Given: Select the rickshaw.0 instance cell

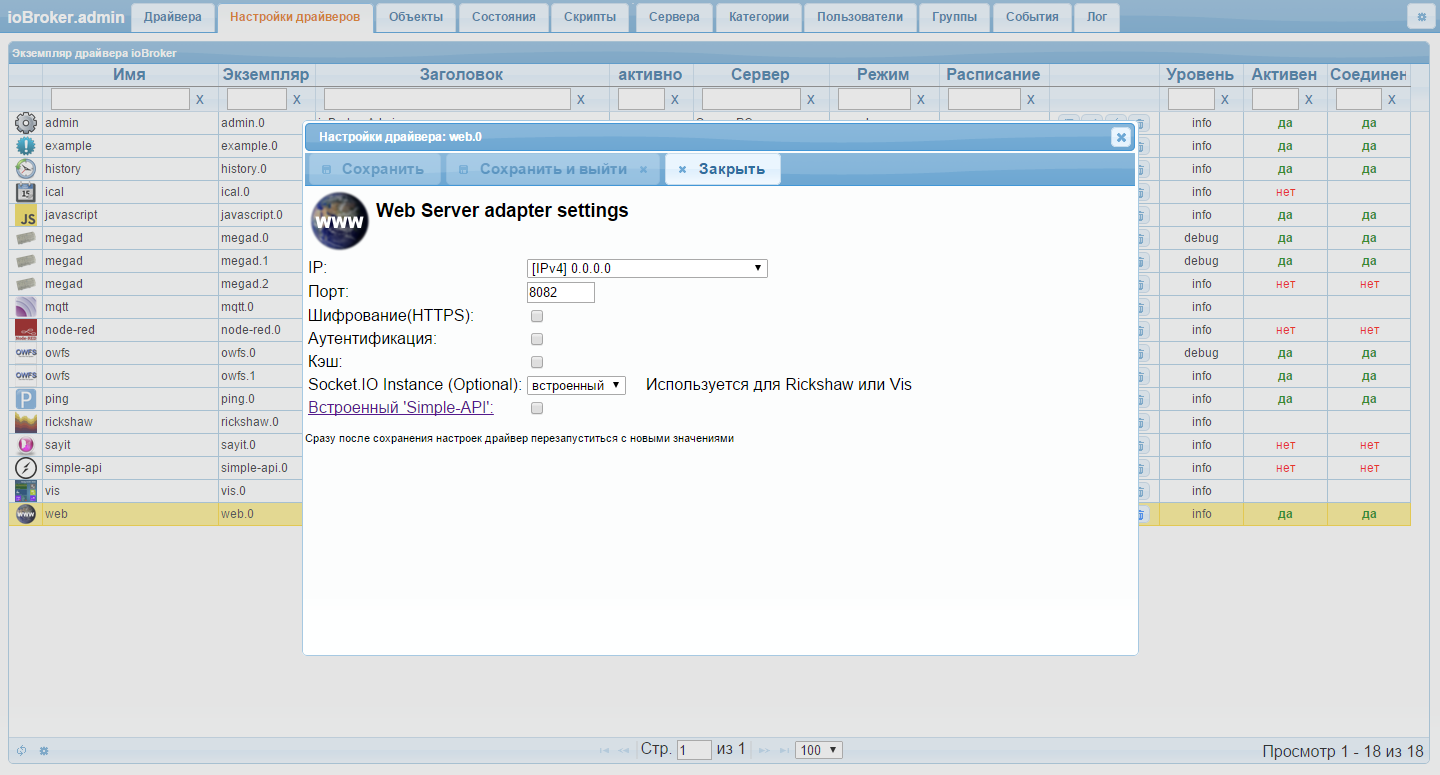Looking at the screenshot, I should click(260, 422).
